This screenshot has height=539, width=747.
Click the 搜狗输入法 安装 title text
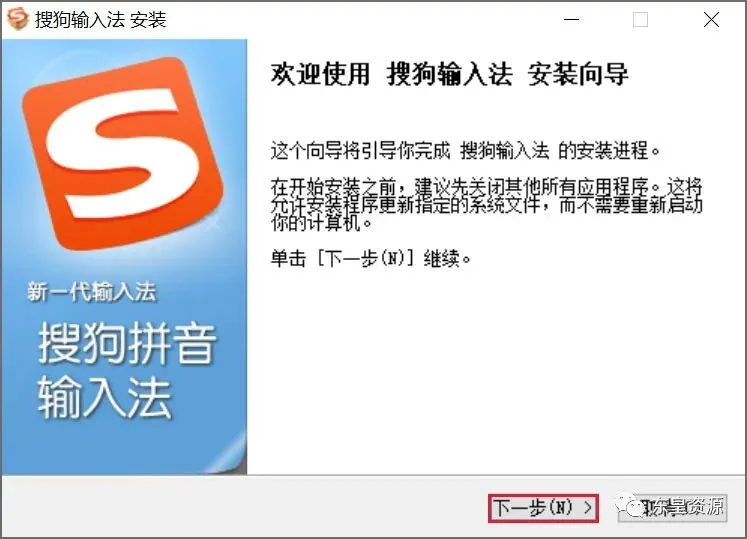101,20
